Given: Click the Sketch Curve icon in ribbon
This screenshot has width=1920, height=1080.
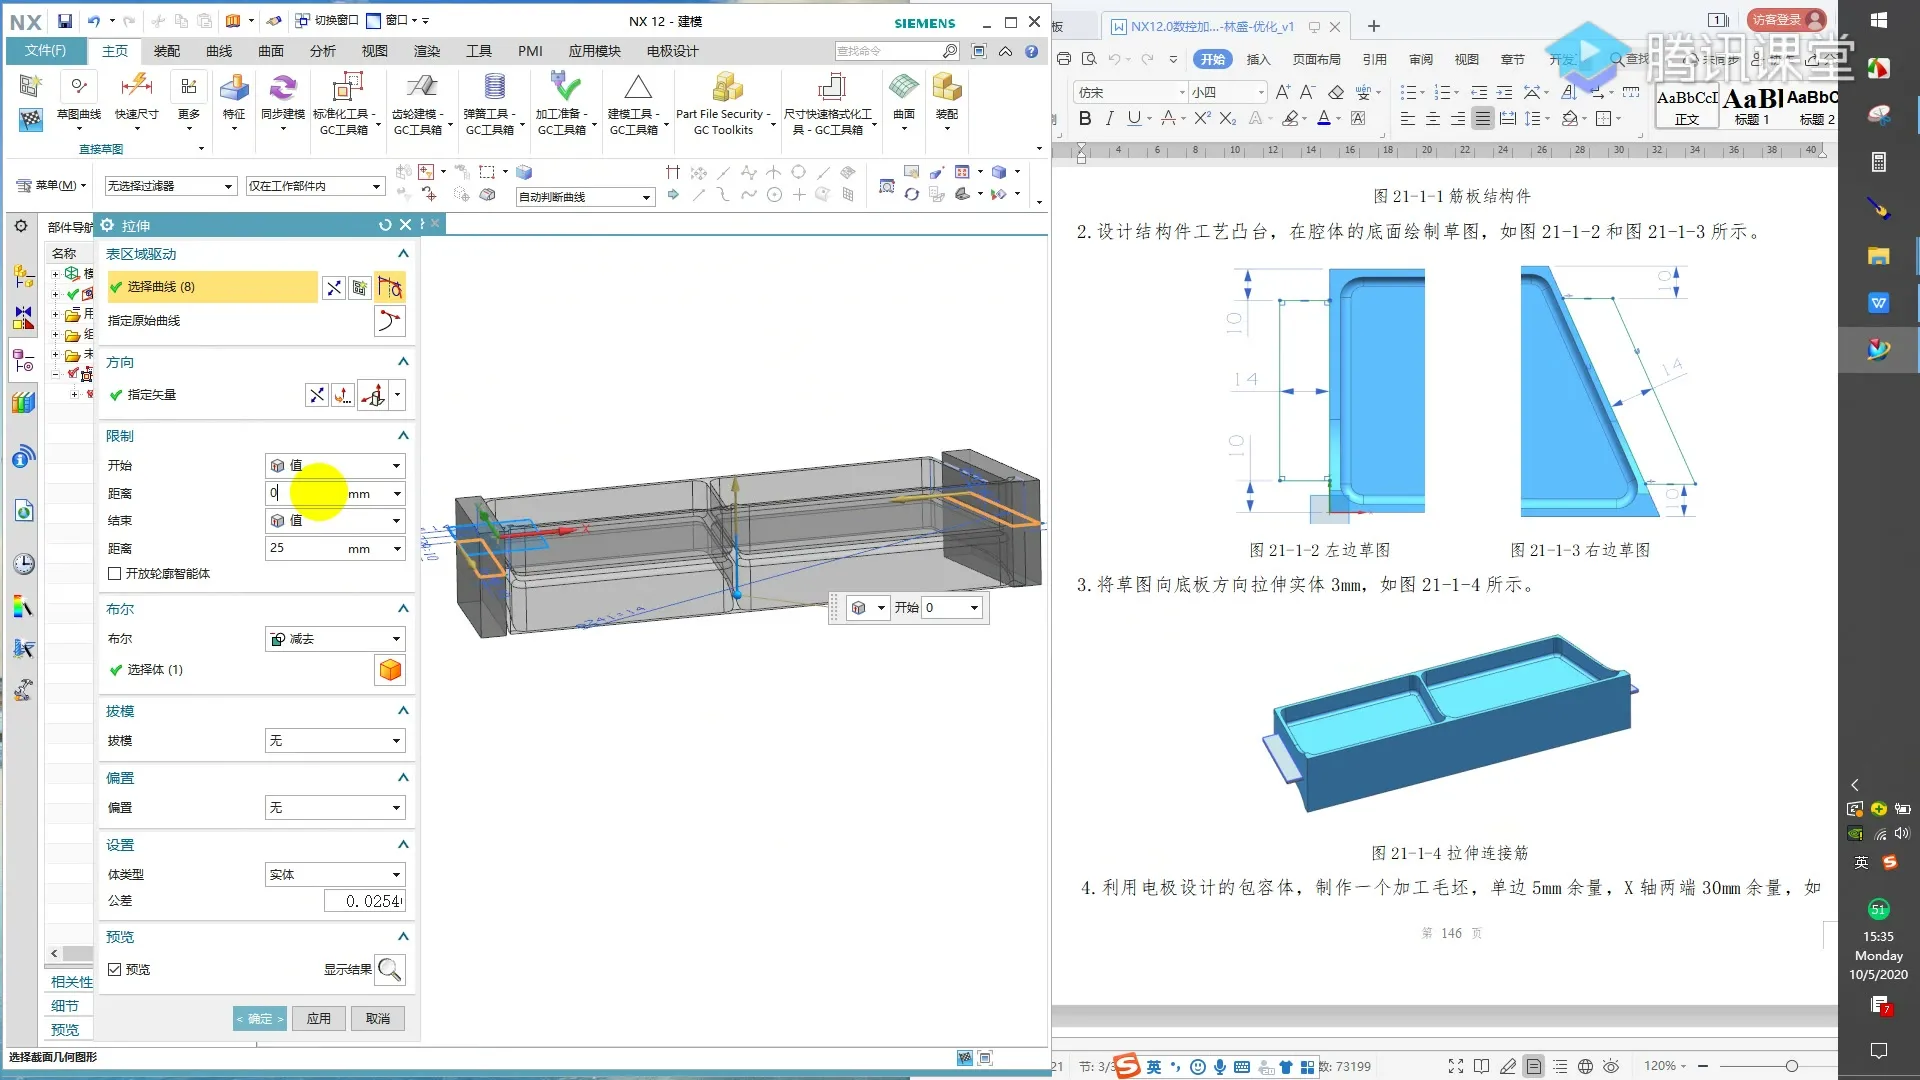Looking at the screenshot, I should [78, 88].
